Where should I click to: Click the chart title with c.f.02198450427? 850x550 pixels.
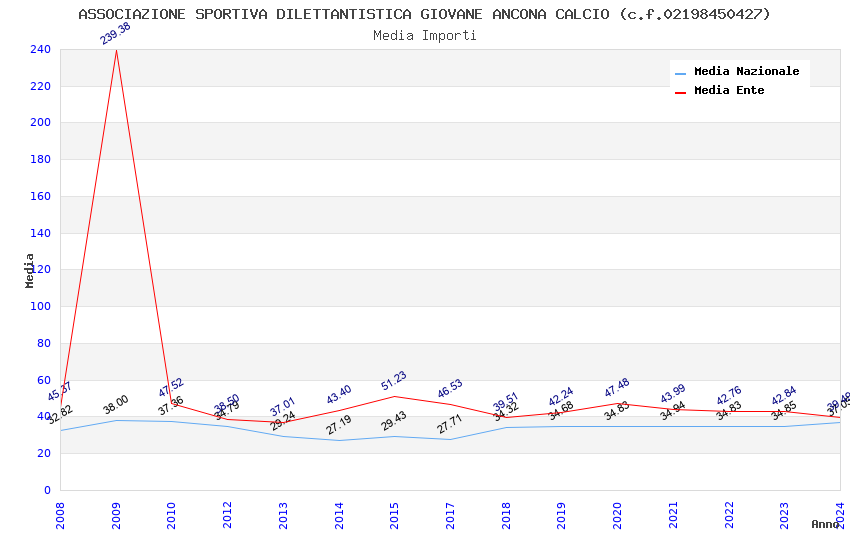point(424,14)
